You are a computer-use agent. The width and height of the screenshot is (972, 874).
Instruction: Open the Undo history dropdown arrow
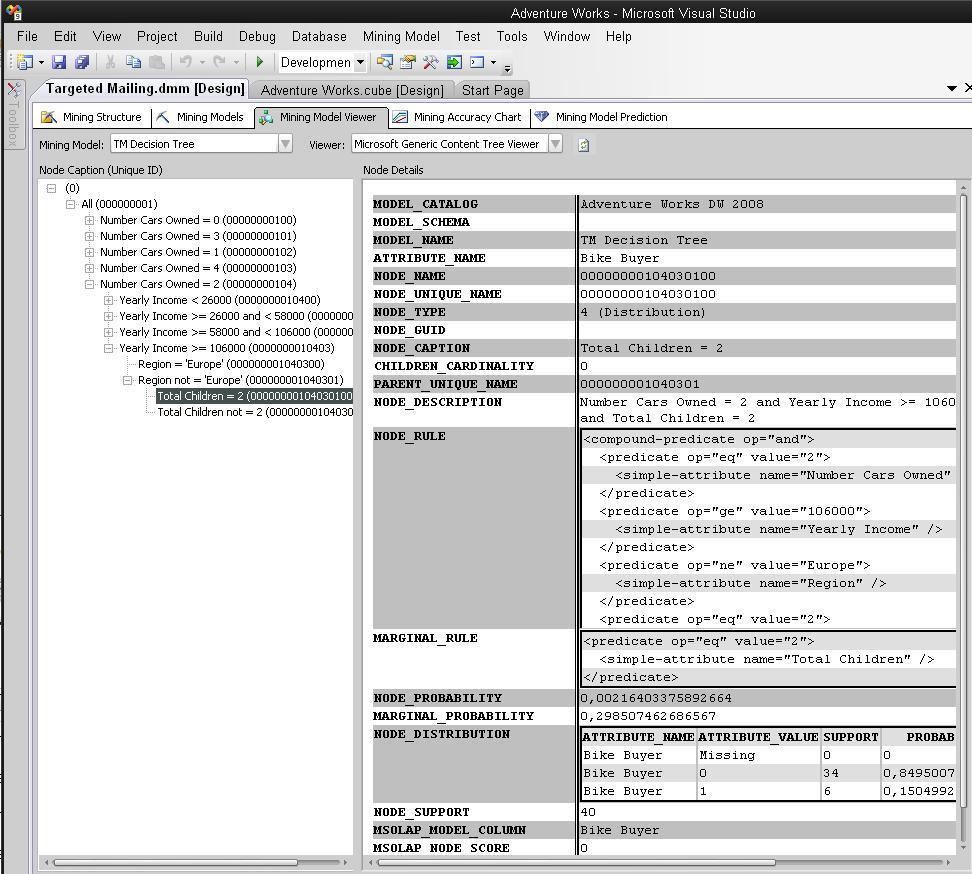(x=202, y=63)
